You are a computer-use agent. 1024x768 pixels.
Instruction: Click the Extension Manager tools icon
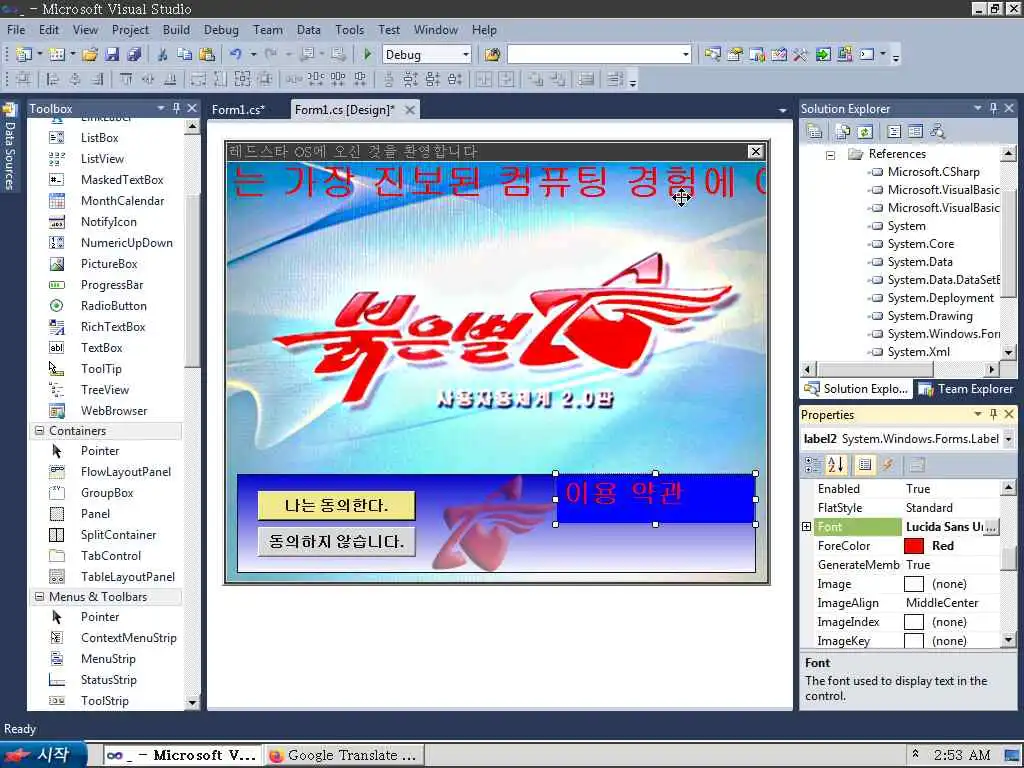[x=844, y=55]
